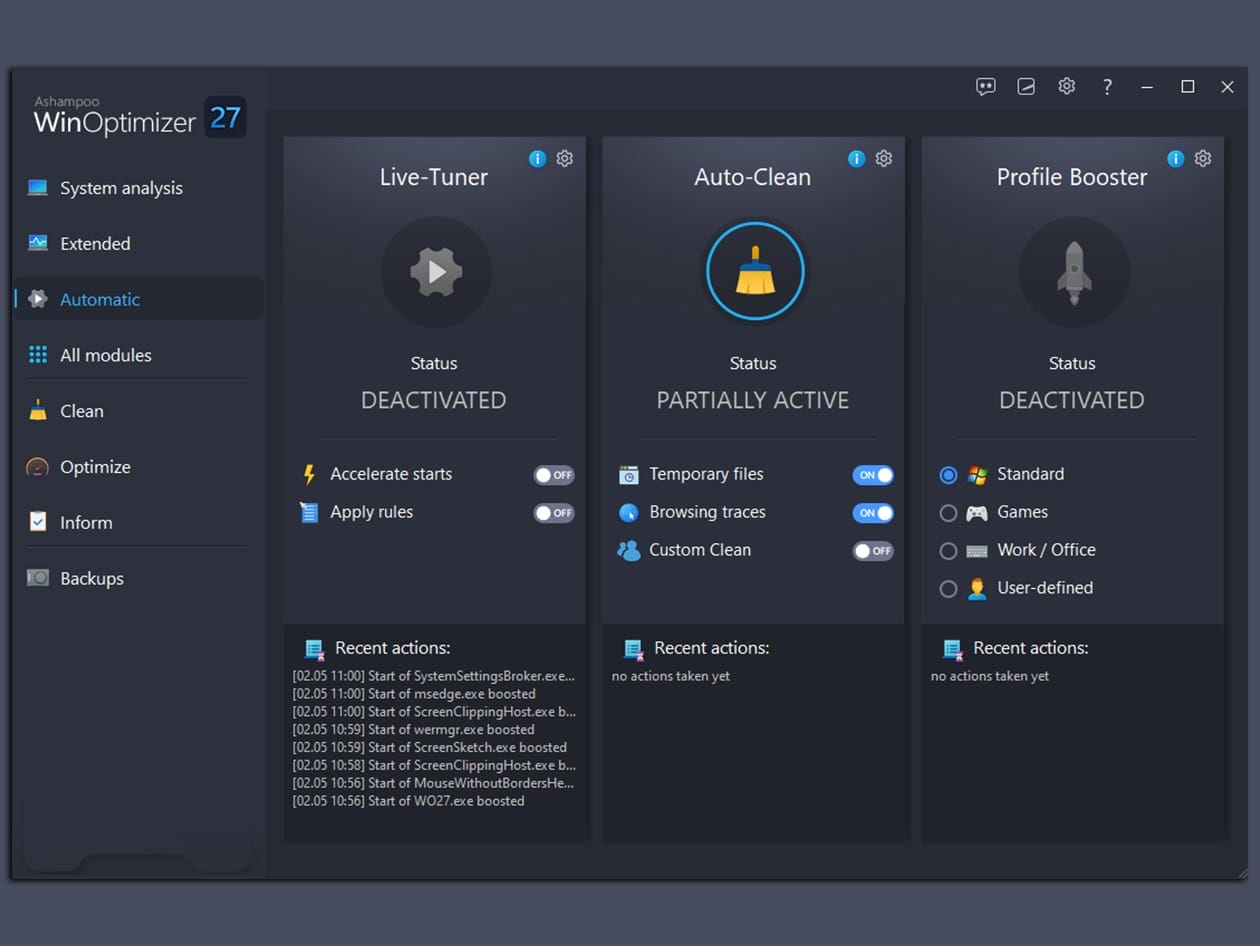
Task: Open the feedback chat icon in title bar
Action: coord(986,87)
